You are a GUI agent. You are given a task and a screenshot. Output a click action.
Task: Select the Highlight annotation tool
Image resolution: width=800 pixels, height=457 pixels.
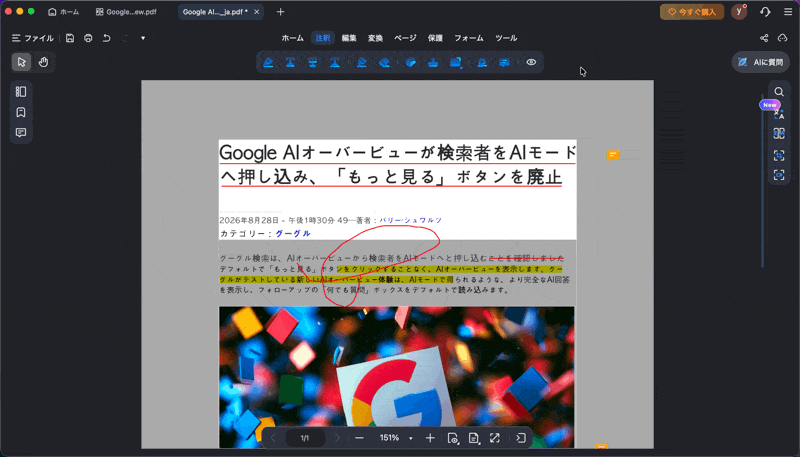click(268, 62)
